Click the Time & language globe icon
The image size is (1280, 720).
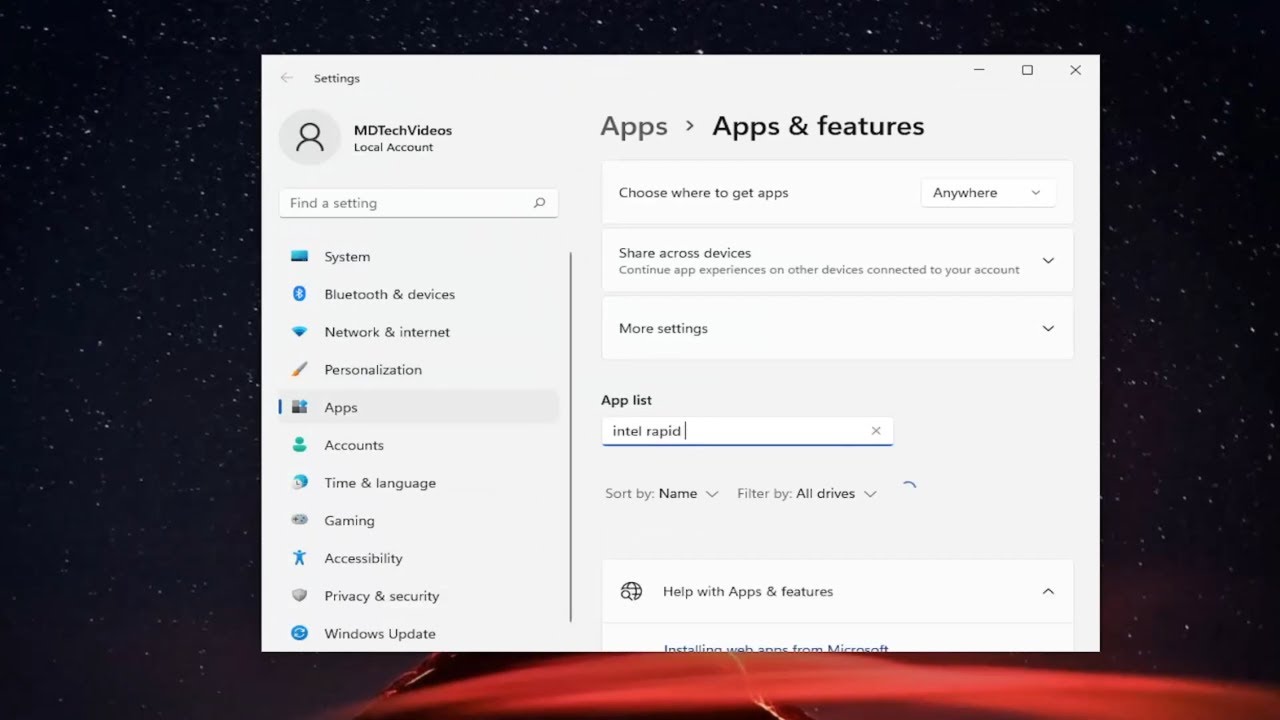coord(299,482)
